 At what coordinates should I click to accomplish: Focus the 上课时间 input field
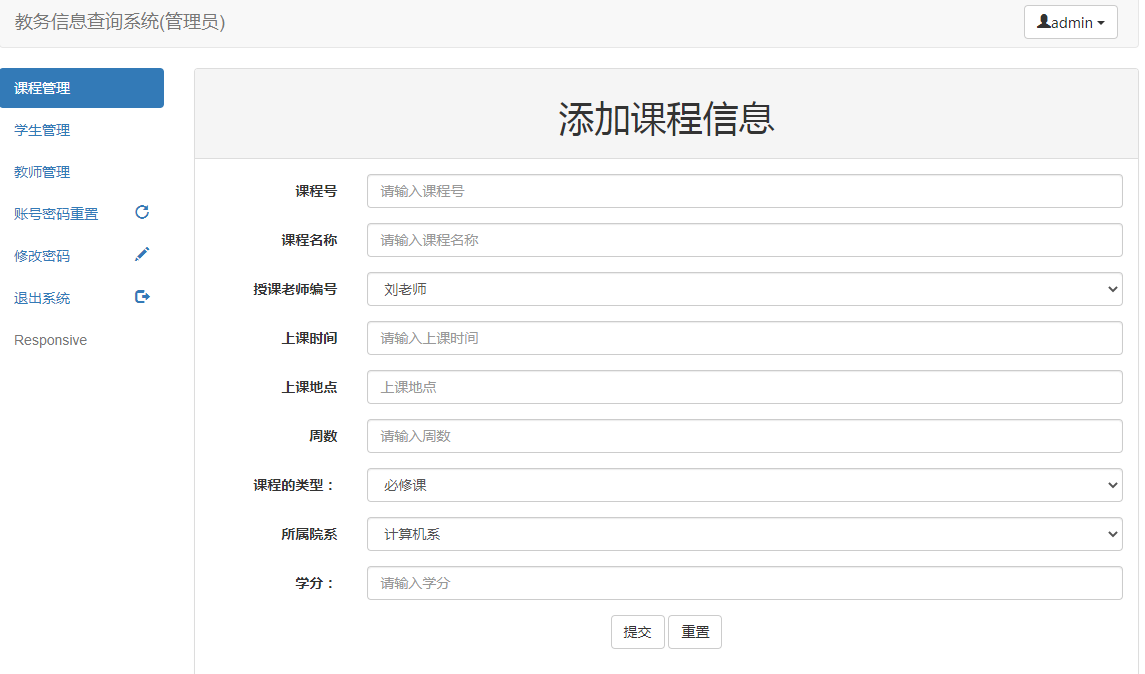[744, 338]
